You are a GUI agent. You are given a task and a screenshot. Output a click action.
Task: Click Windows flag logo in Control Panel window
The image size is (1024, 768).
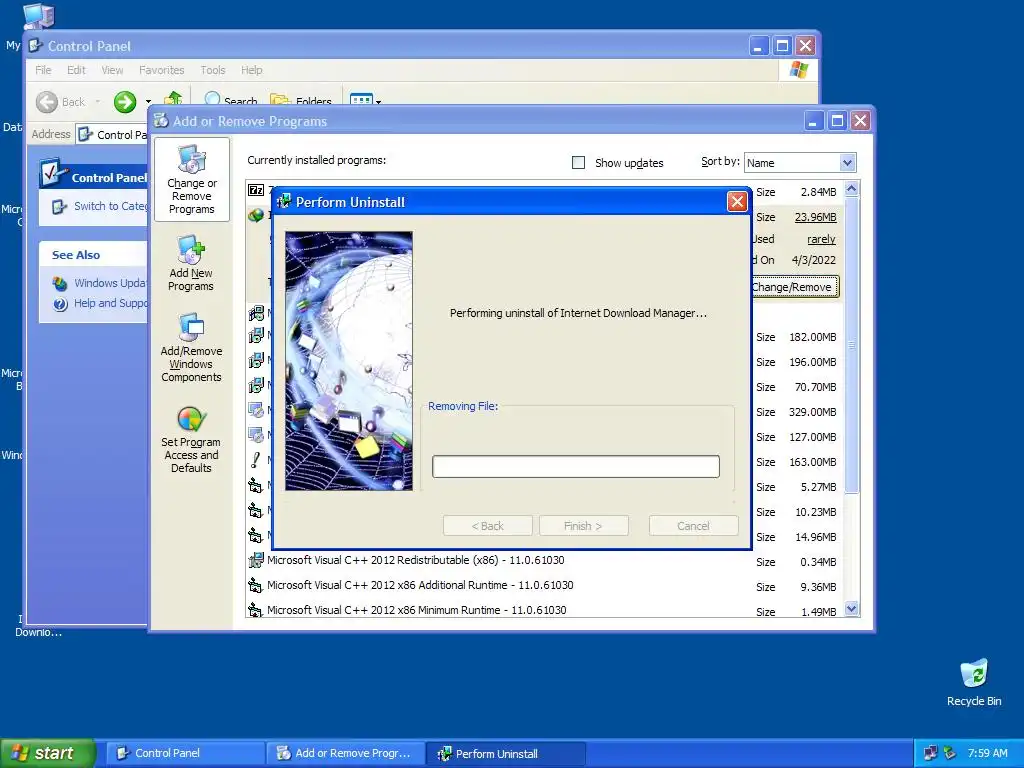[798, 70]
